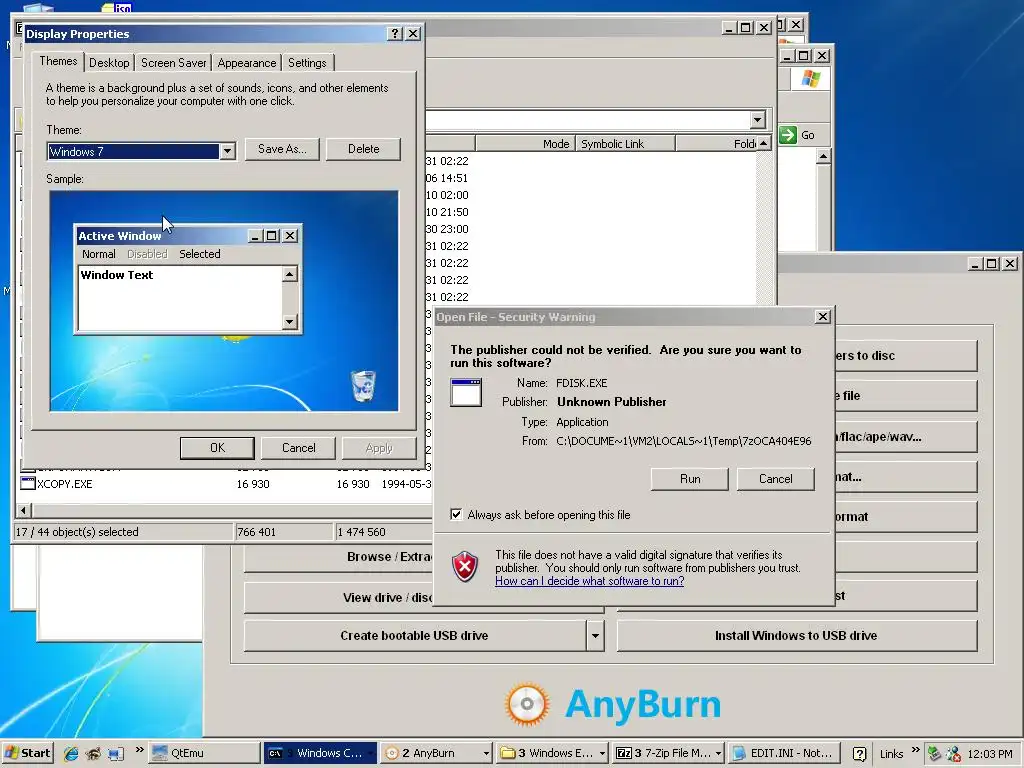Screen dimensions: 1024x768
Task: Click the Start button
Action: tap(27, 753)
